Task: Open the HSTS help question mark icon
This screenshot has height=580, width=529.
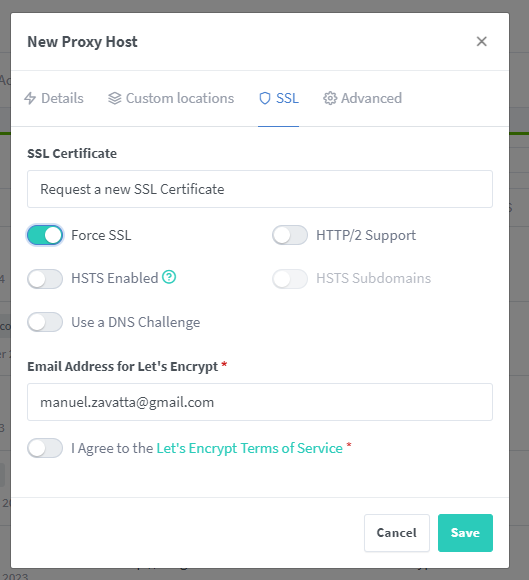Action: point(169,277)
